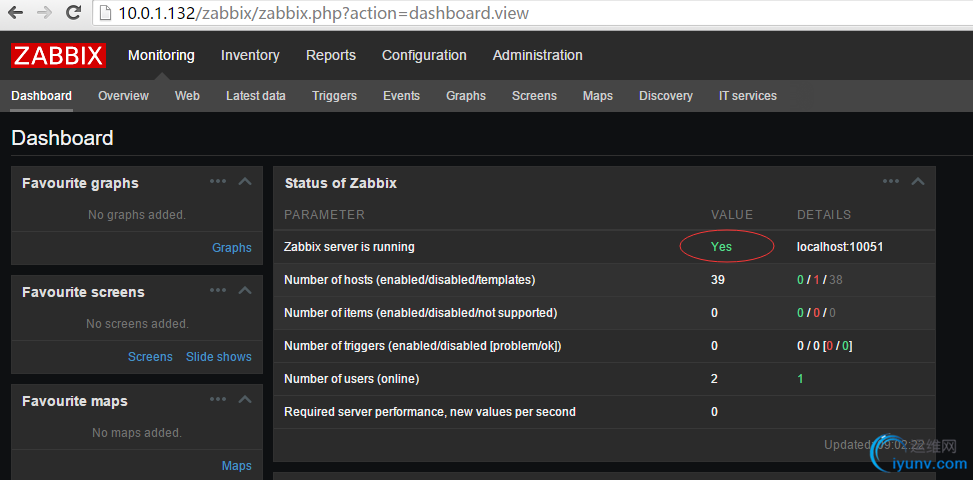
Task: Click the browser back arrow
Action: 17,14
